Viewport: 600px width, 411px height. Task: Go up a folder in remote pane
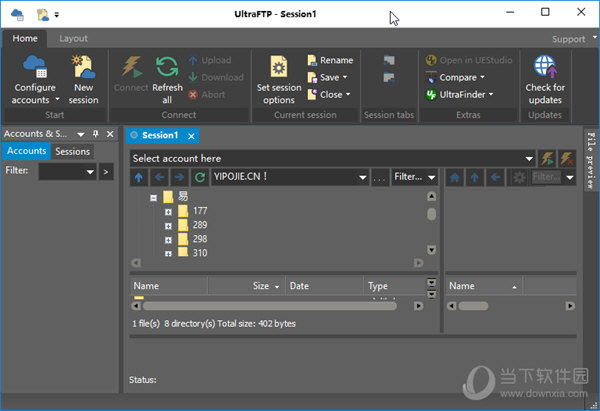474,177
